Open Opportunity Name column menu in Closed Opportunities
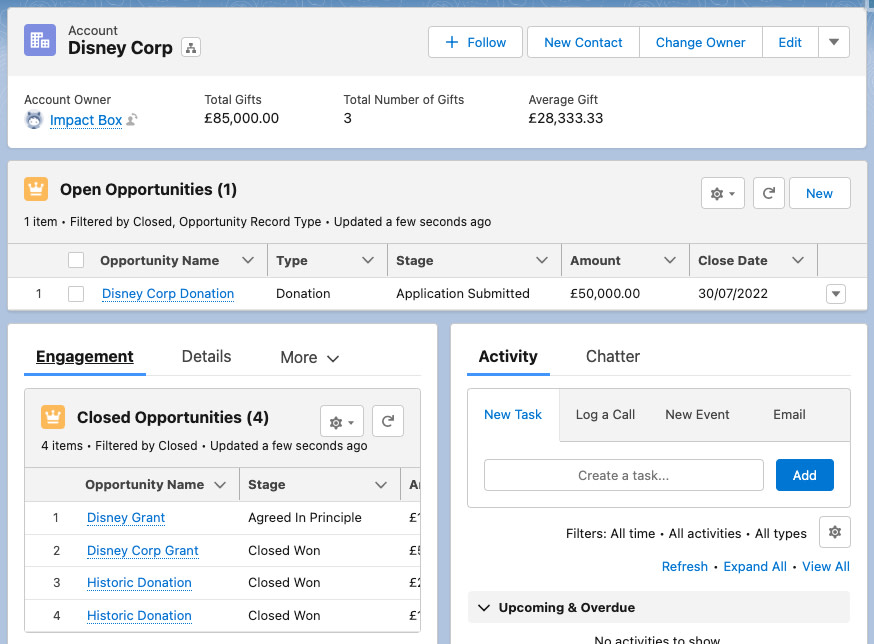This screenshot has width=874, height=644. (x=220, y=485)
